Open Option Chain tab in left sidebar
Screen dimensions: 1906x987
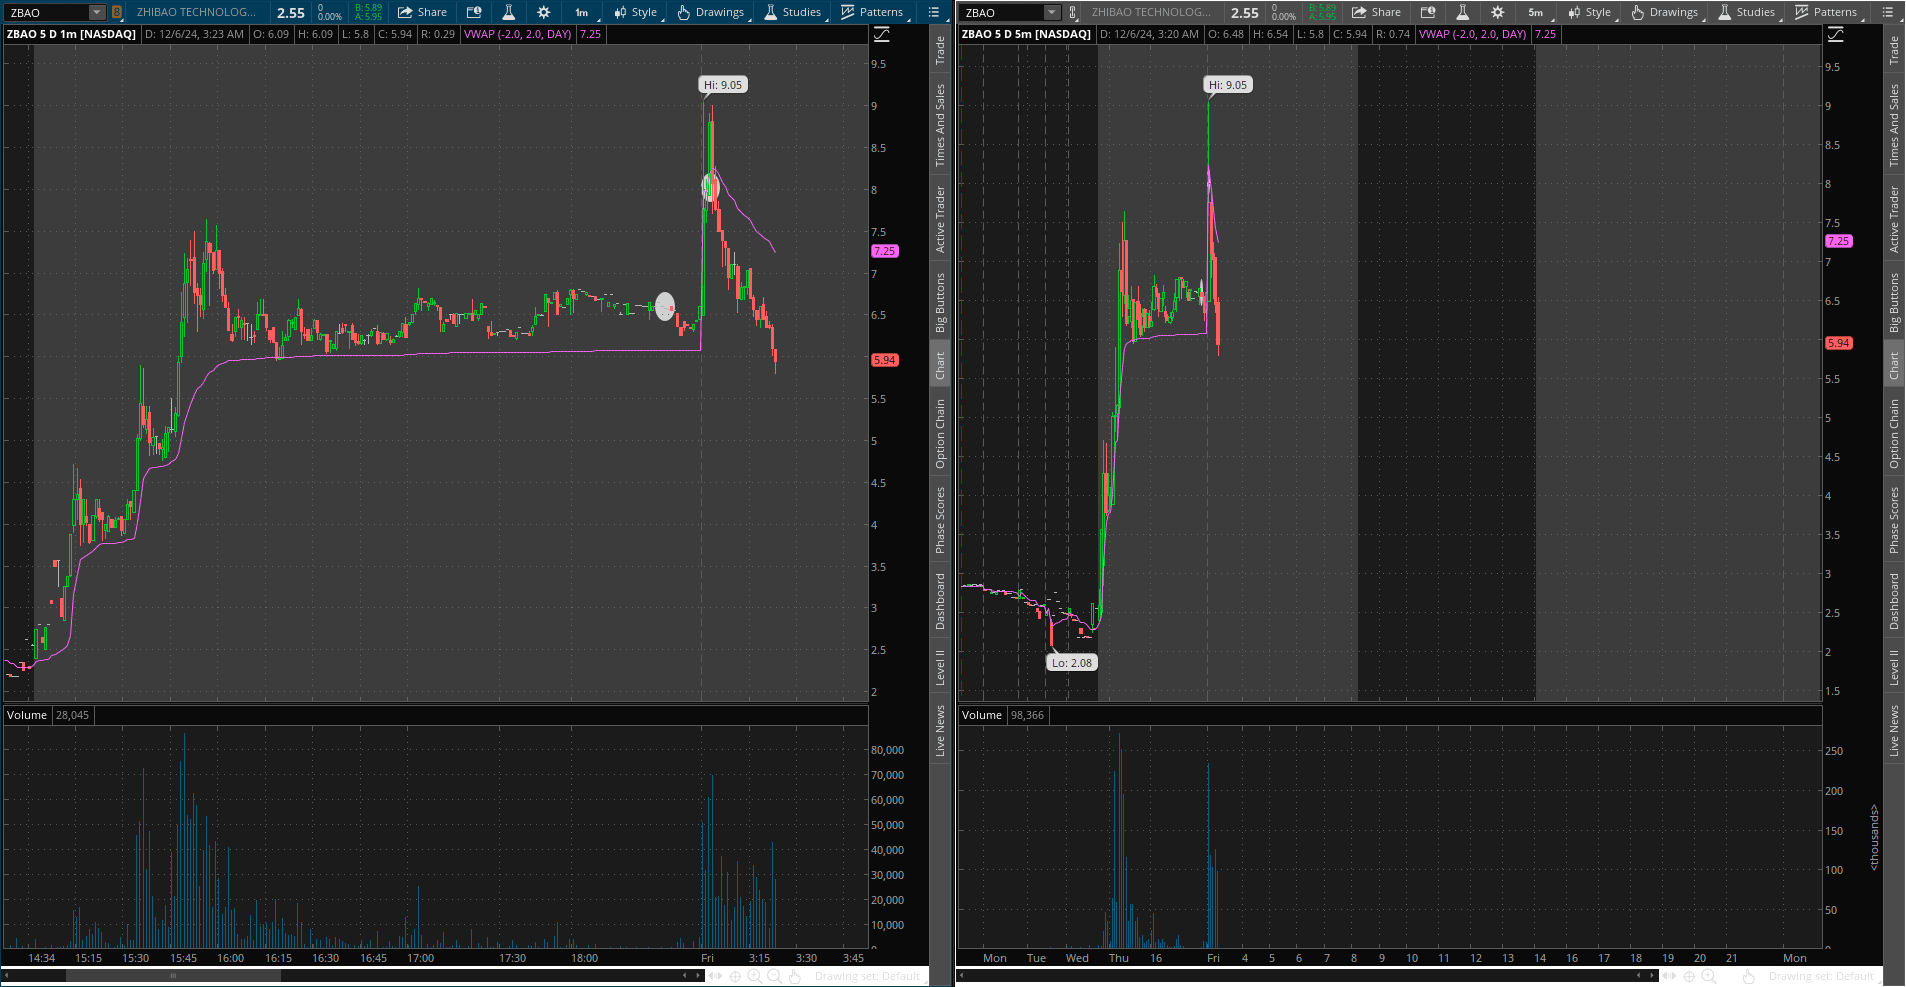click(940, 434)
